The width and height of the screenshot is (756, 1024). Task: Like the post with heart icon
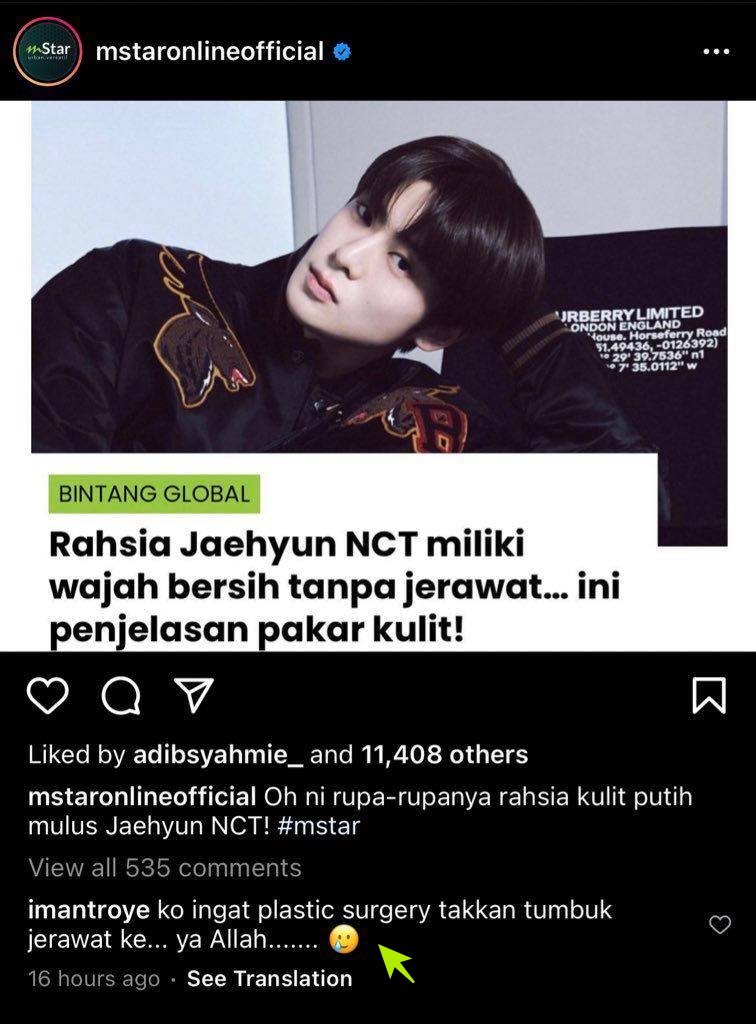48,695
